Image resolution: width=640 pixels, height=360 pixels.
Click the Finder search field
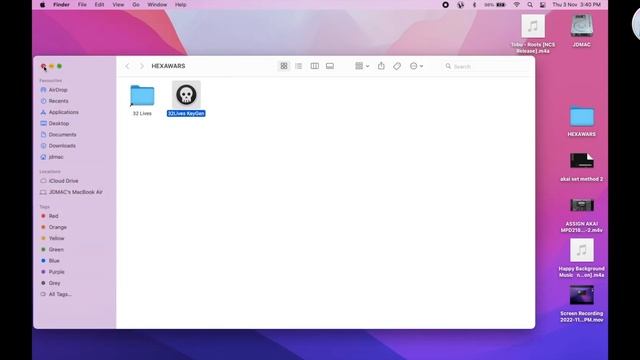pyautogui.click(x=486, y=66)
